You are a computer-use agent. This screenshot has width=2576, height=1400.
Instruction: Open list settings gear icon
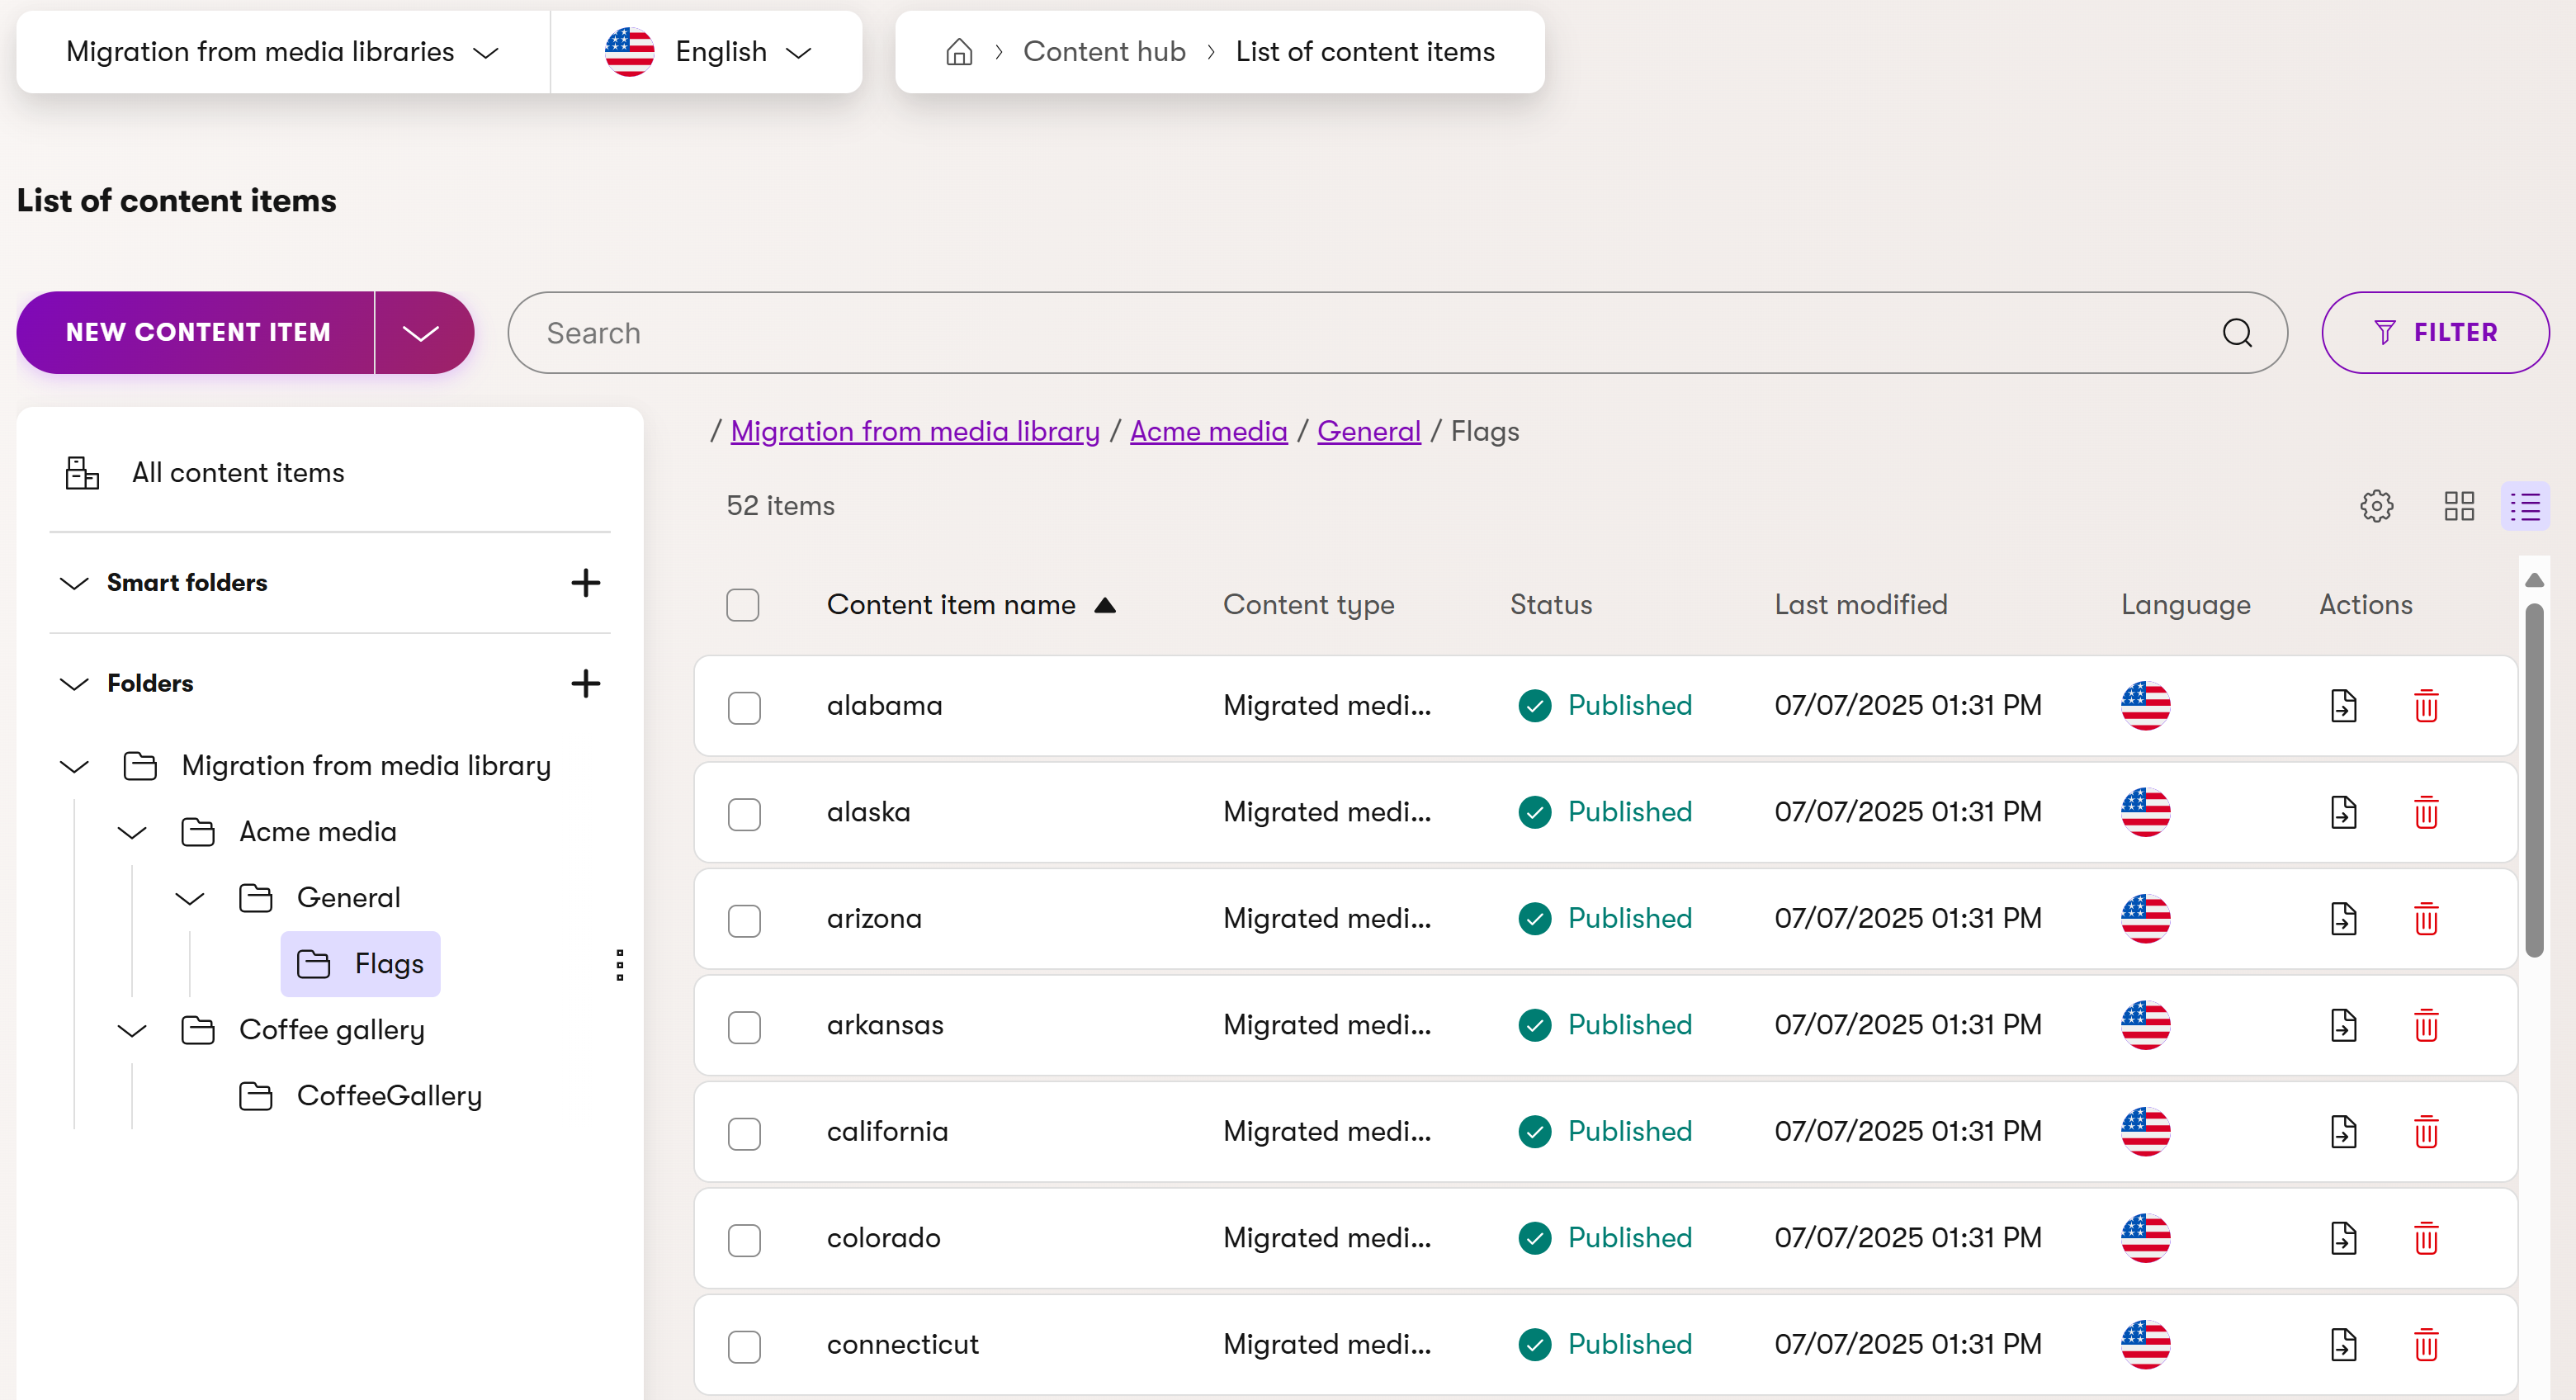coord(2376,506)
